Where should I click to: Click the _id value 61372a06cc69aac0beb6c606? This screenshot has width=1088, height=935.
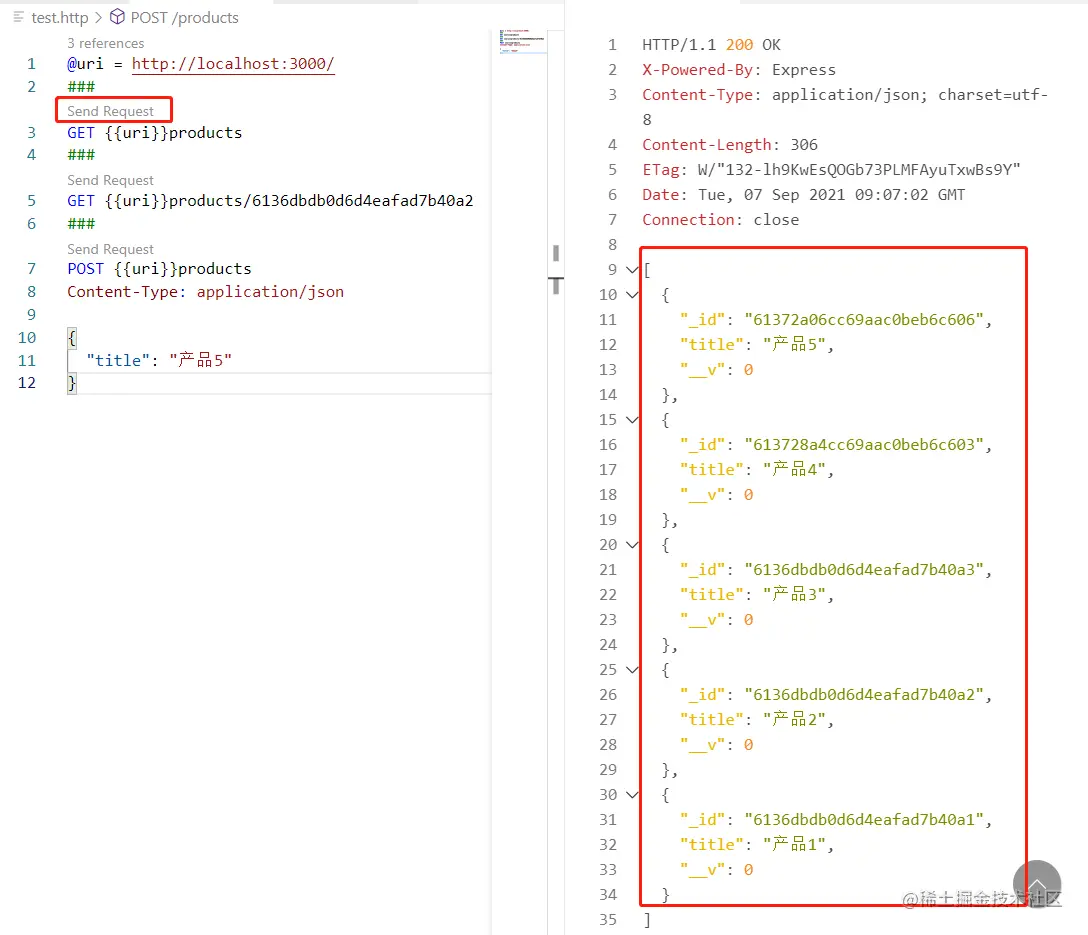coord(864,320)
